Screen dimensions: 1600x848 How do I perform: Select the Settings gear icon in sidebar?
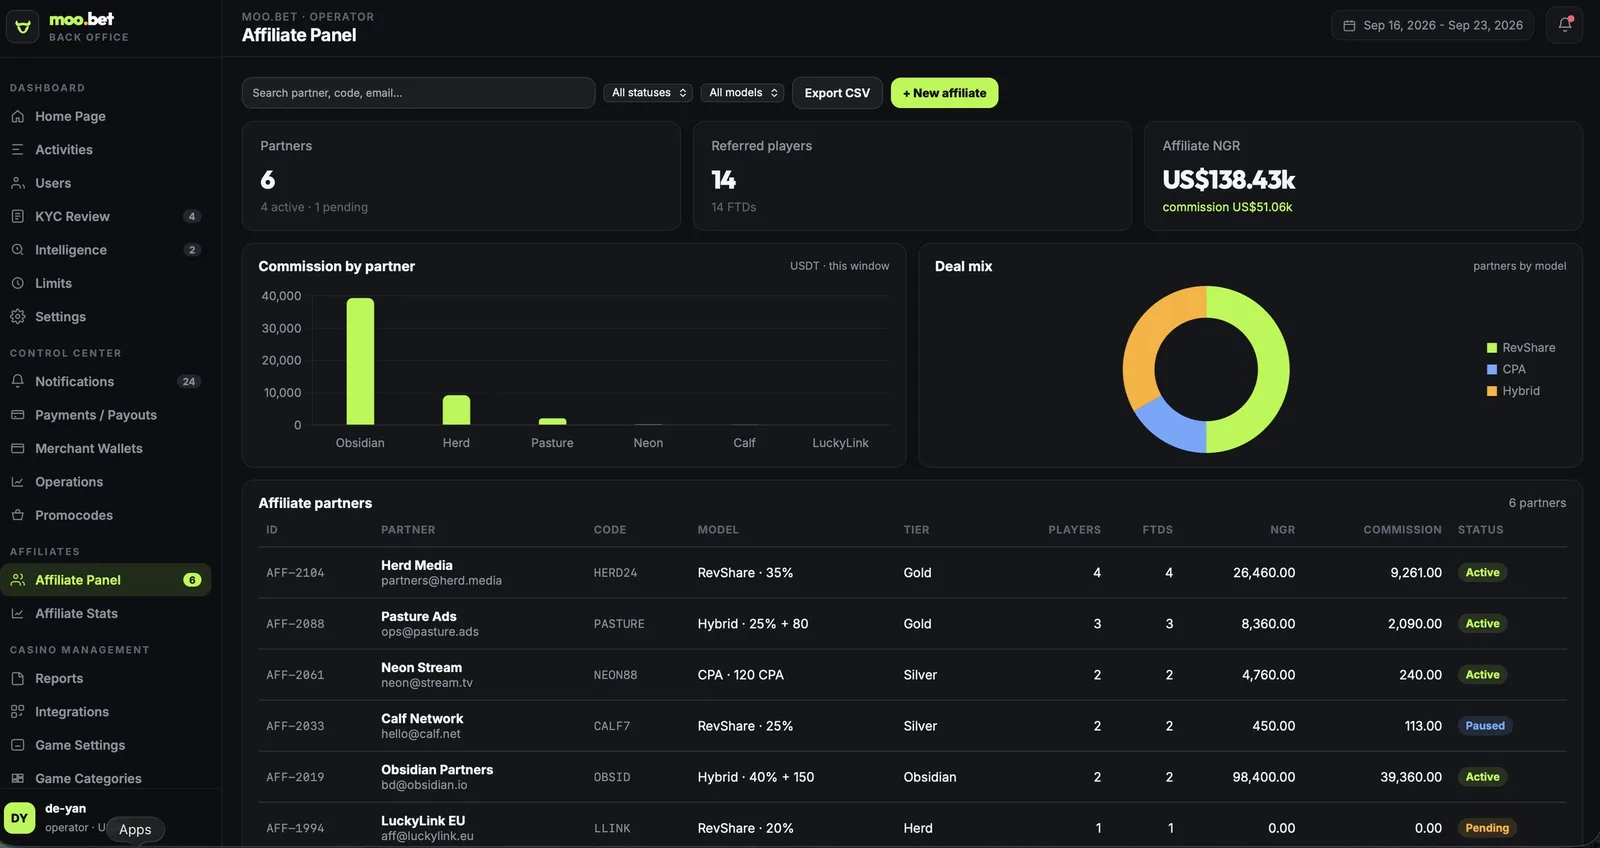click(x=17, y=316)
